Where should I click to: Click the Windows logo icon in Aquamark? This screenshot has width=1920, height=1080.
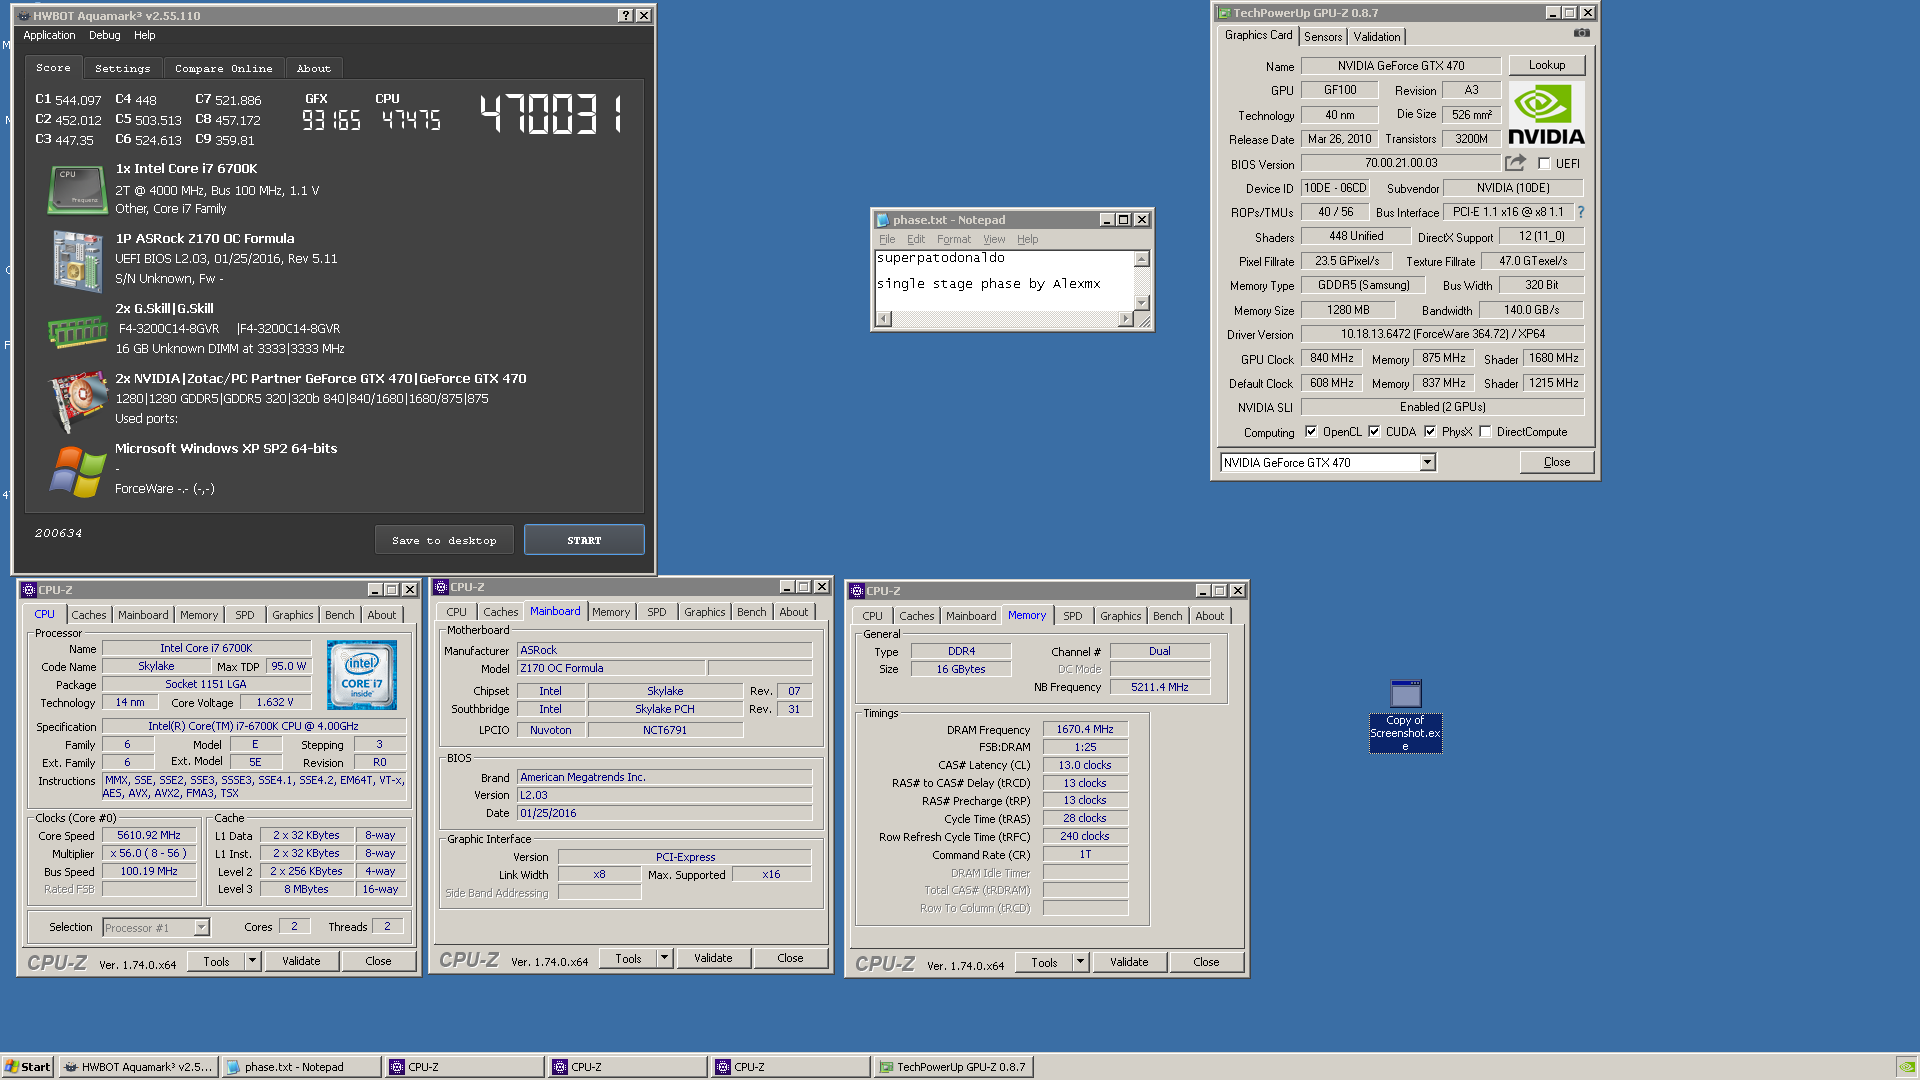click(77, 471)
